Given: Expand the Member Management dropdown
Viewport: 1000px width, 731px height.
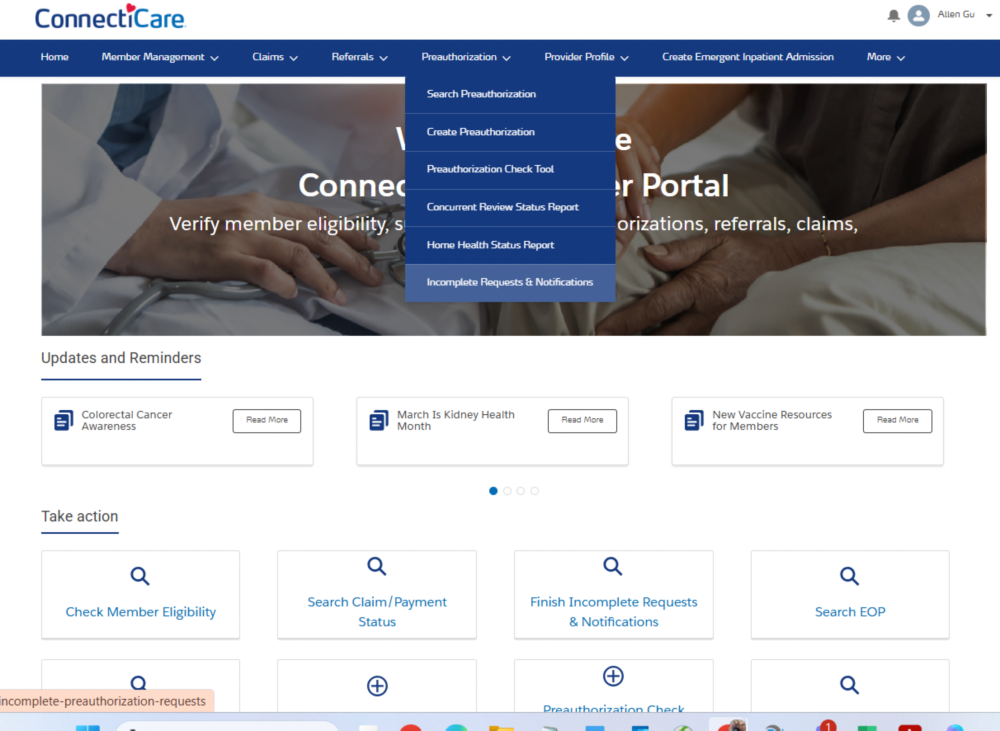Looking at the screenshot, I should point(160,57).
